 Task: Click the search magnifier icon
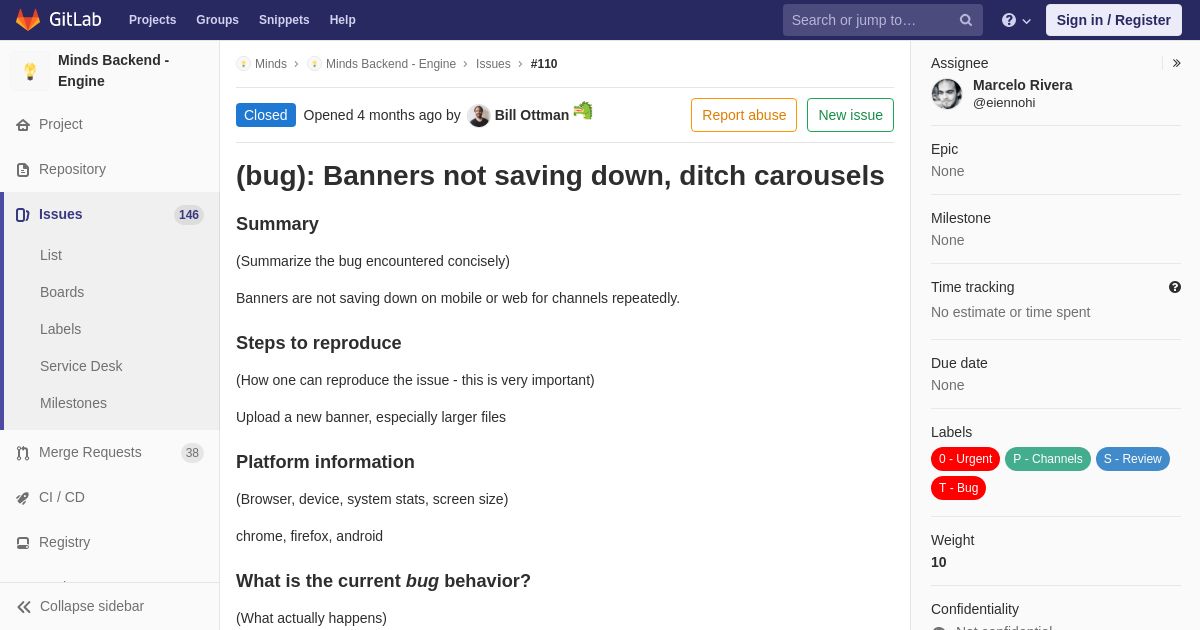tap(966, 20)
